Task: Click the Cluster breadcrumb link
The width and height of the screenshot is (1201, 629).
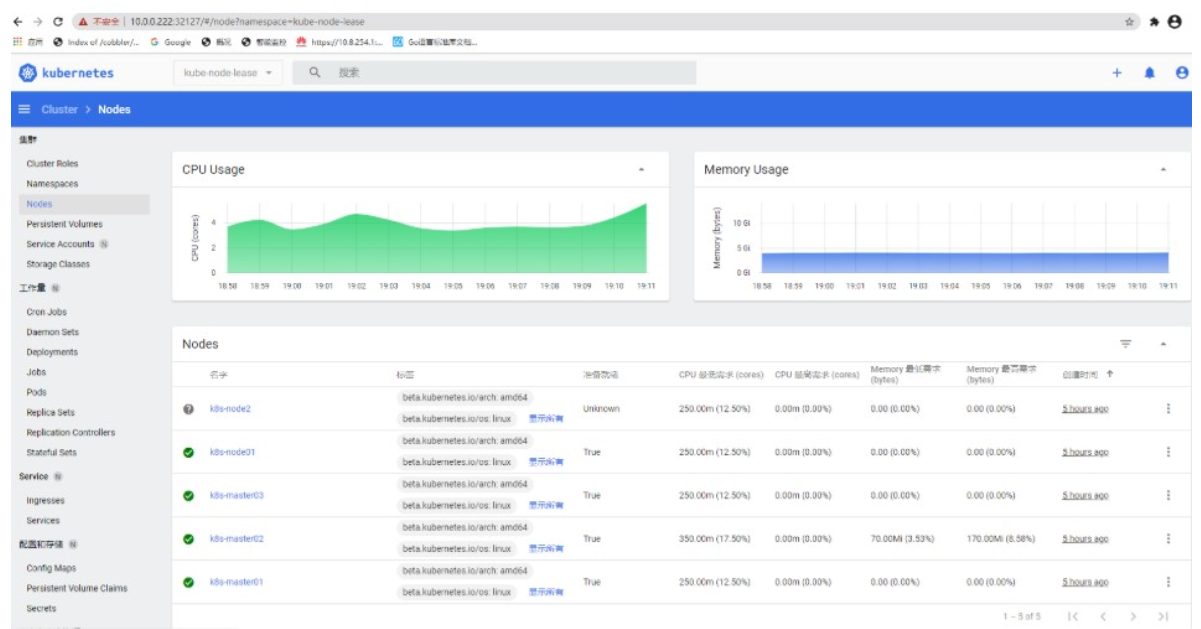Action: click(x=60, y=109)
